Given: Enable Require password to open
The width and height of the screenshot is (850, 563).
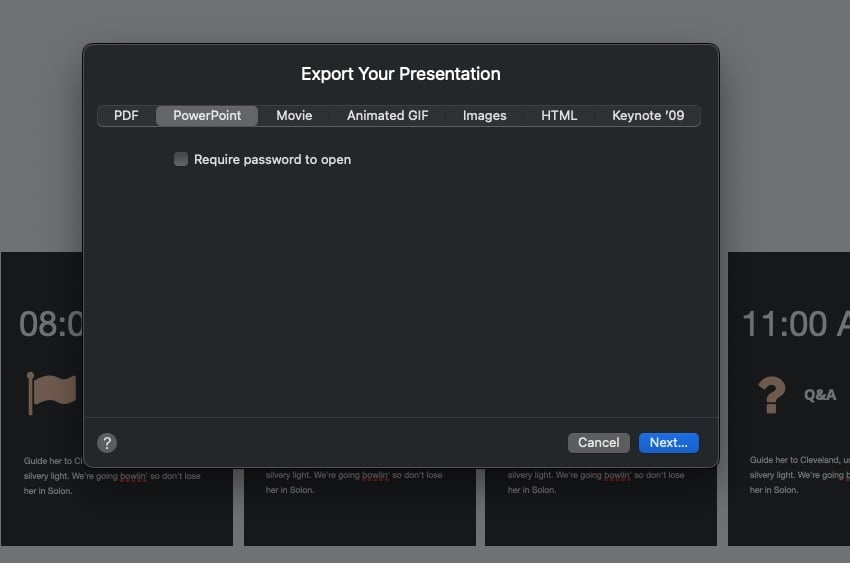Looking at the screenshot, I should pyautogui.click(x=181, y=159).
